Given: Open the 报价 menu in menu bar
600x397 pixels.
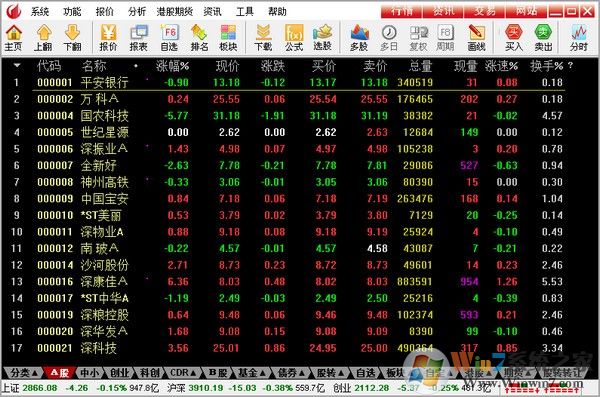Looking at the screenshot, I should tap(104, 11).
